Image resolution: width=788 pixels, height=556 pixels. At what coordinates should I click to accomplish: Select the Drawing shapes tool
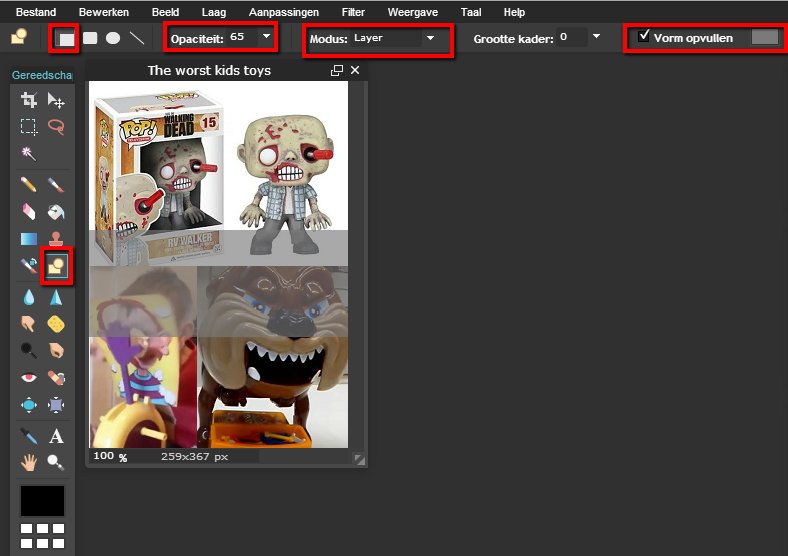point(56,265)
